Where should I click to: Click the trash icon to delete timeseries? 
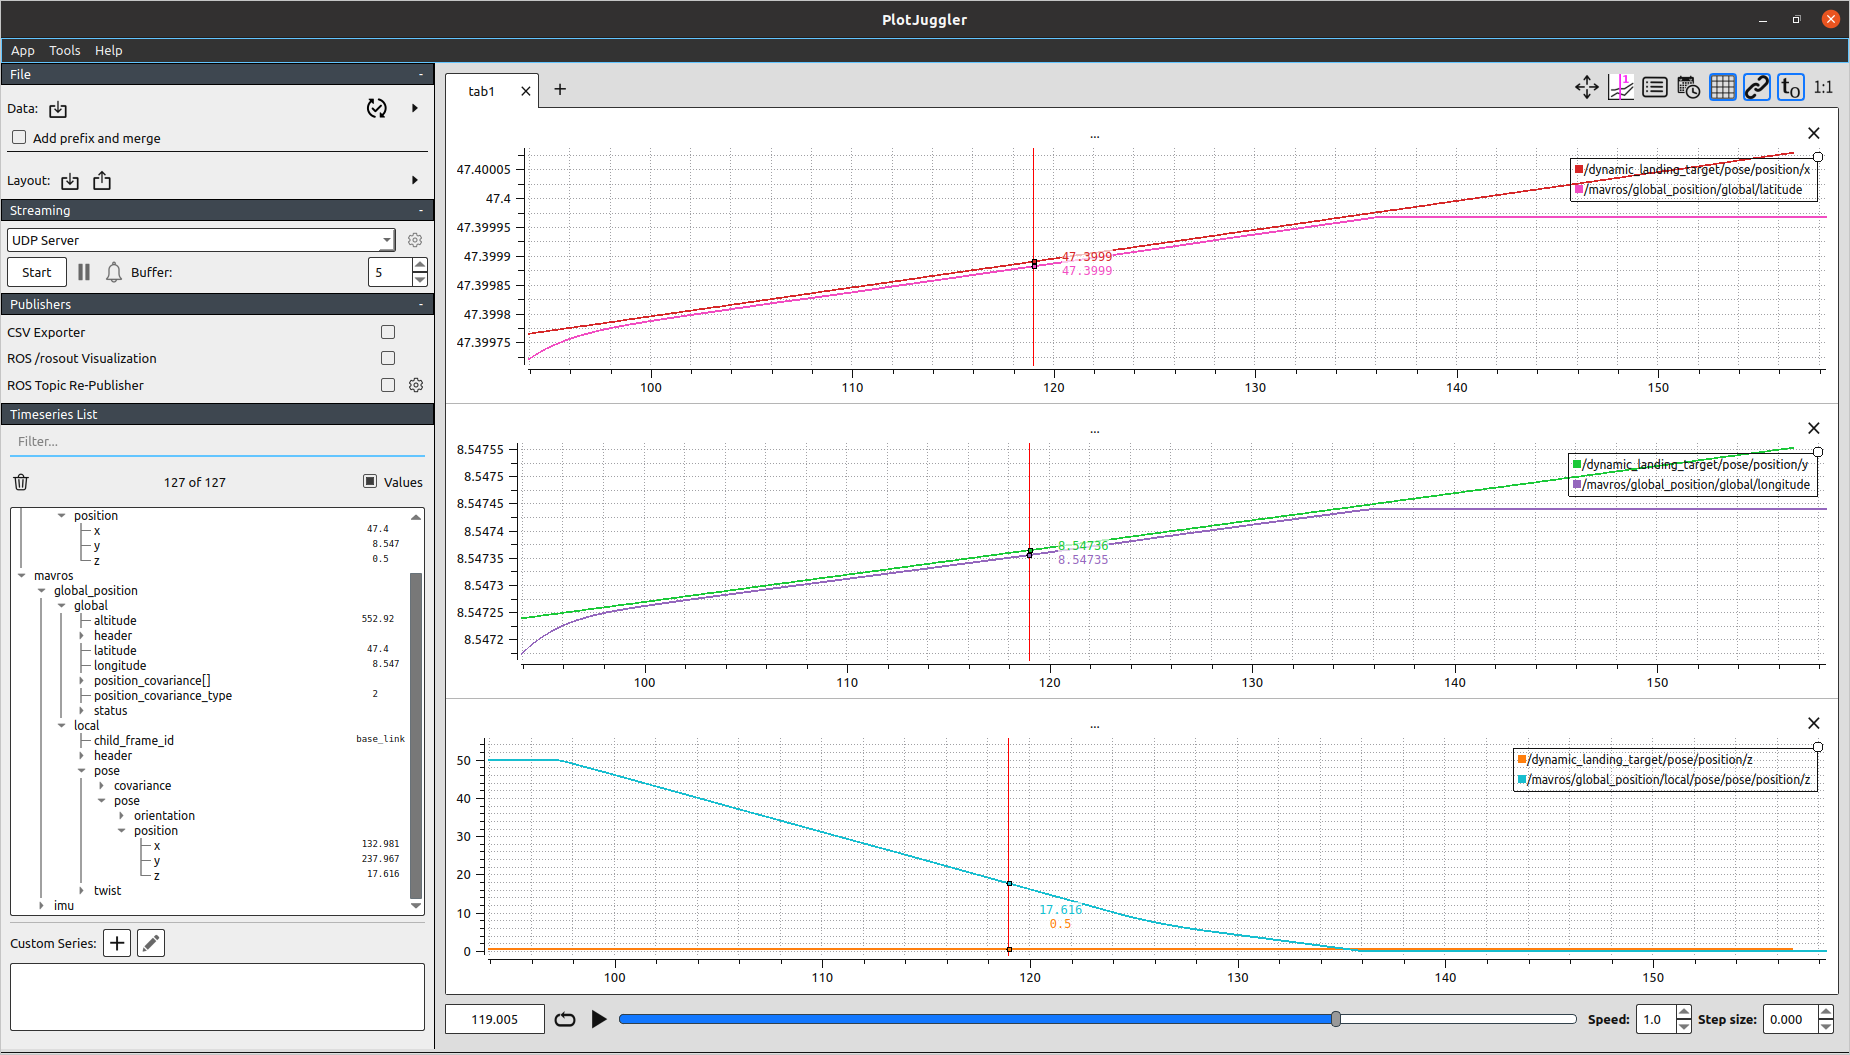click(21, 482)
